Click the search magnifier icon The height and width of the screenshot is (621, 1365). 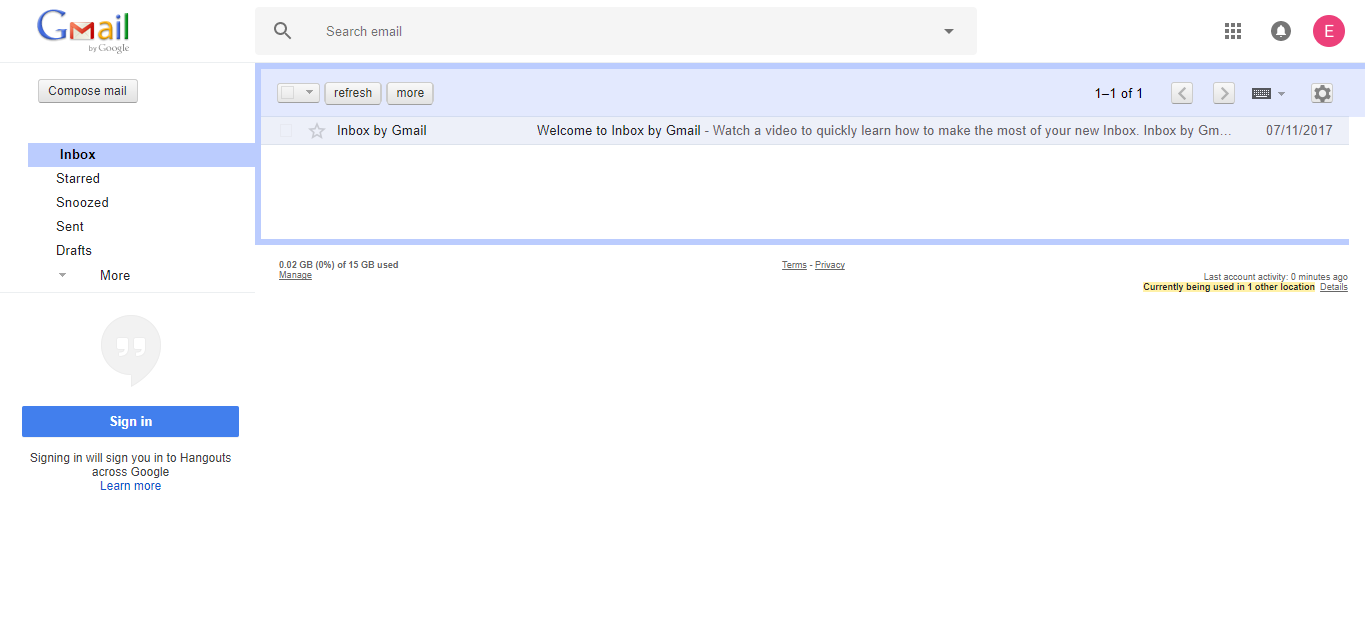pos(282,30)
